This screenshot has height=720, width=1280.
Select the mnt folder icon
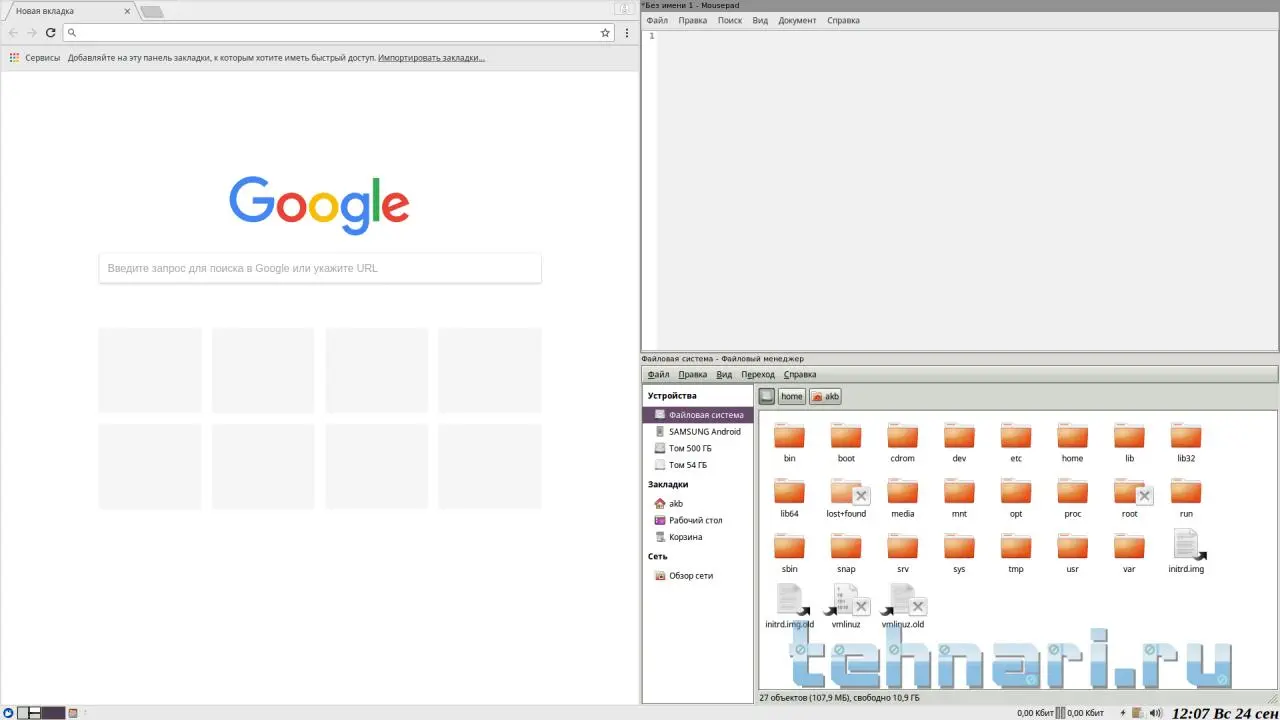coord(959,491)
